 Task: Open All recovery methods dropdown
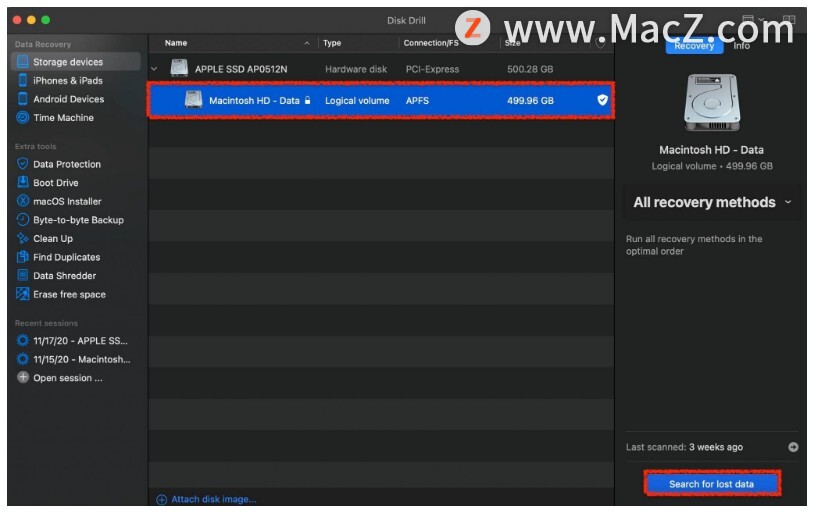coord(712,202)
